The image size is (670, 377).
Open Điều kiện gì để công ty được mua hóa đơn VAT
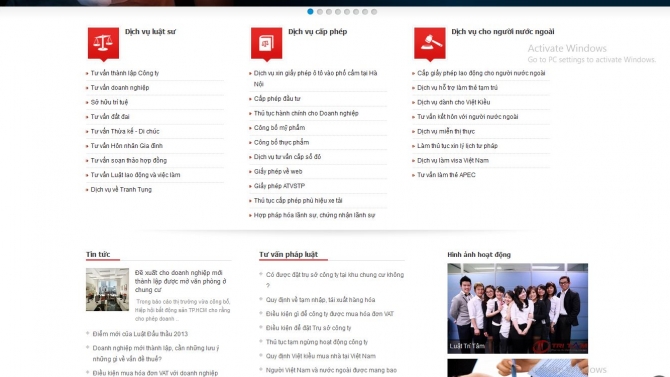tap(329, 314)
